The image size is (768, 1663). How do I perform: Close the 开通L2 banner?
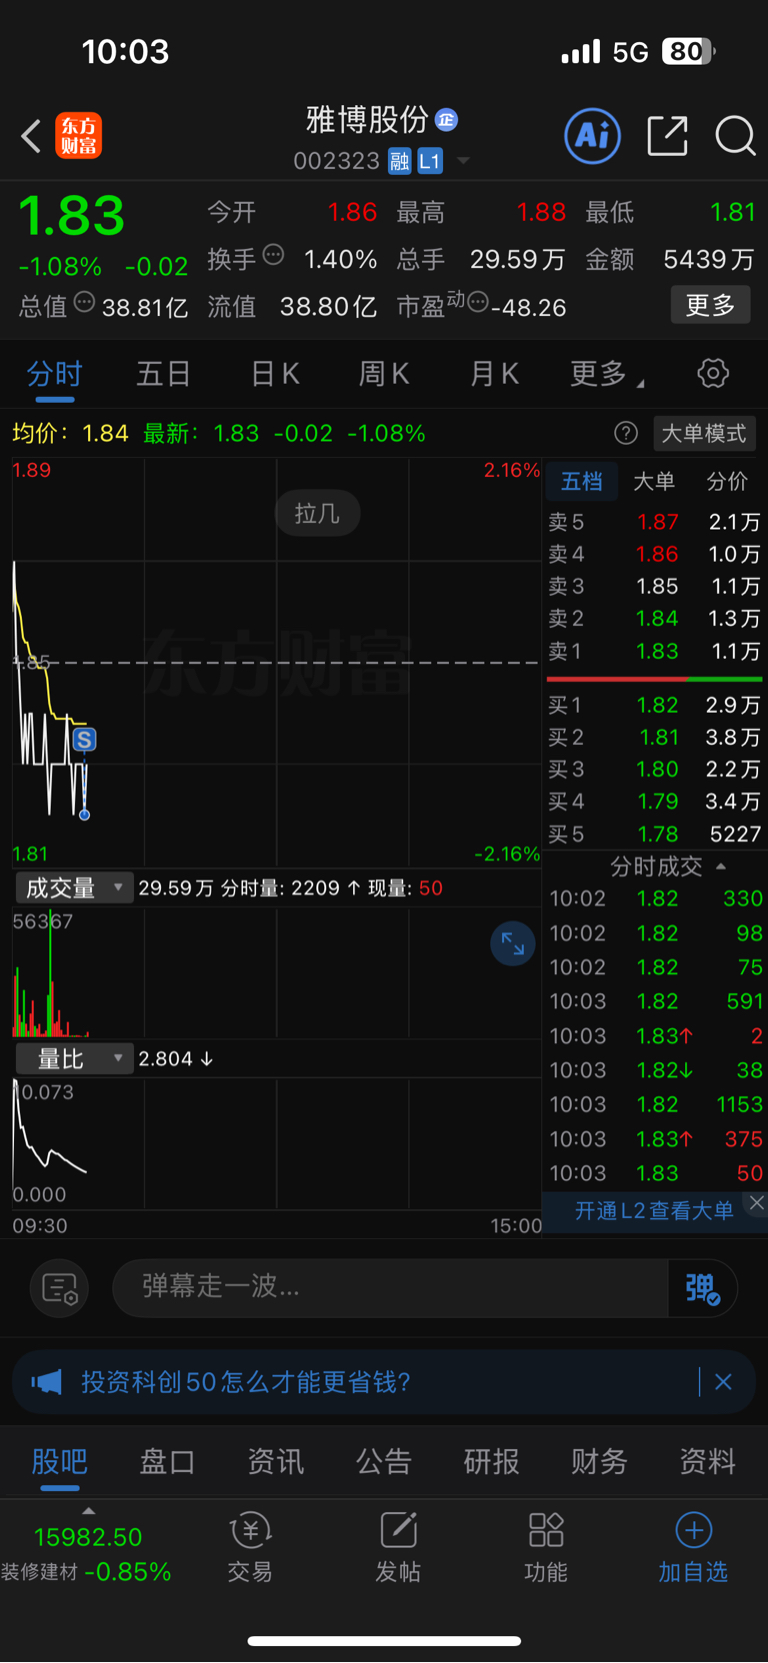point(757,1203)
